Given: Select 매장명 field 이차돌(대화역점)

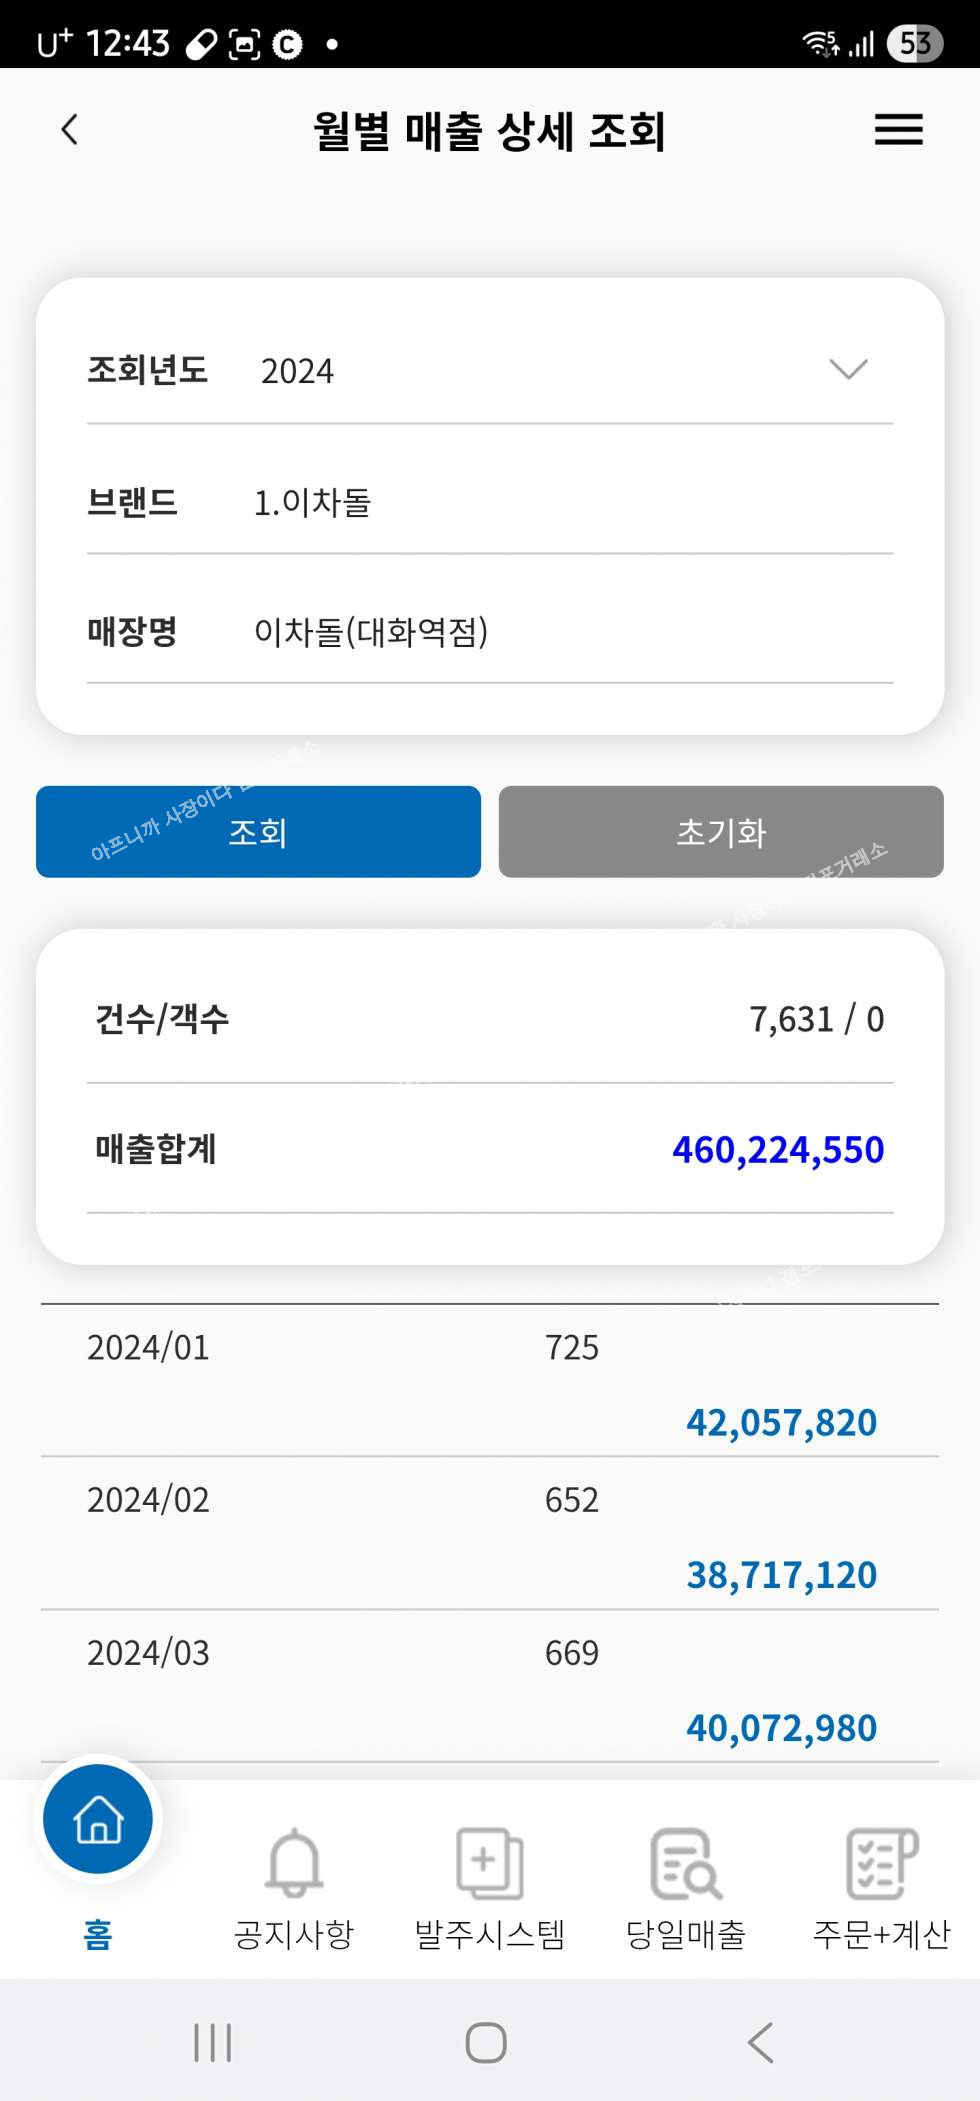Looking at the screenshot, I should pos(371,632).
